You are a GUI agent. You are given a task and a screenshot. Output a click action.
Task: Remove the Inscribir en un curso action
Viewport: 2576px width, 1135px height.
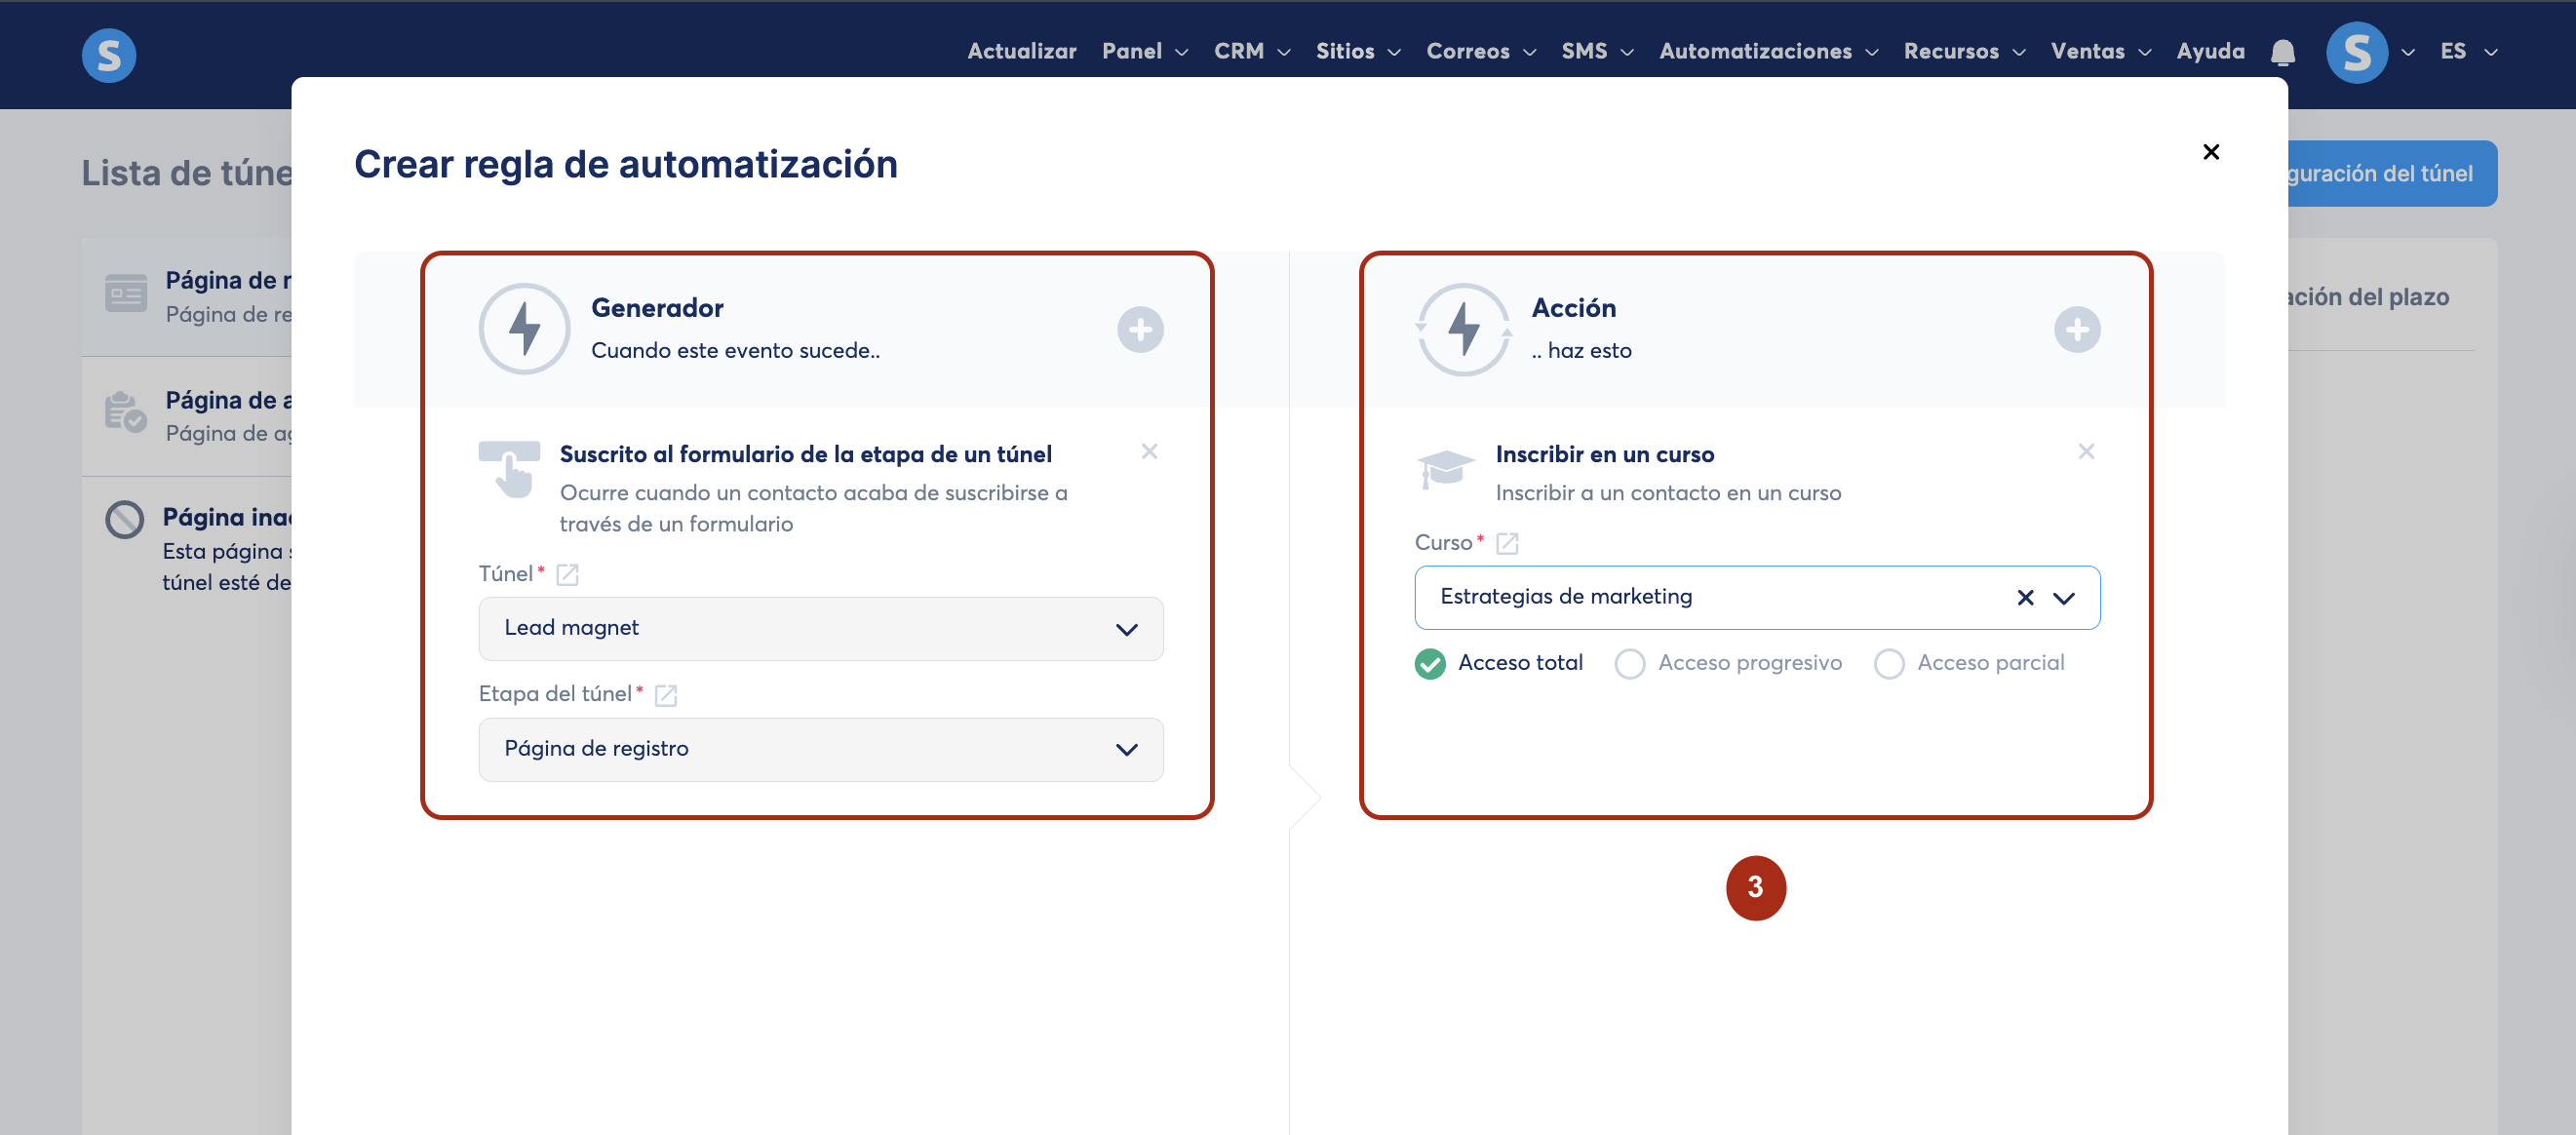pos(2086,452)
